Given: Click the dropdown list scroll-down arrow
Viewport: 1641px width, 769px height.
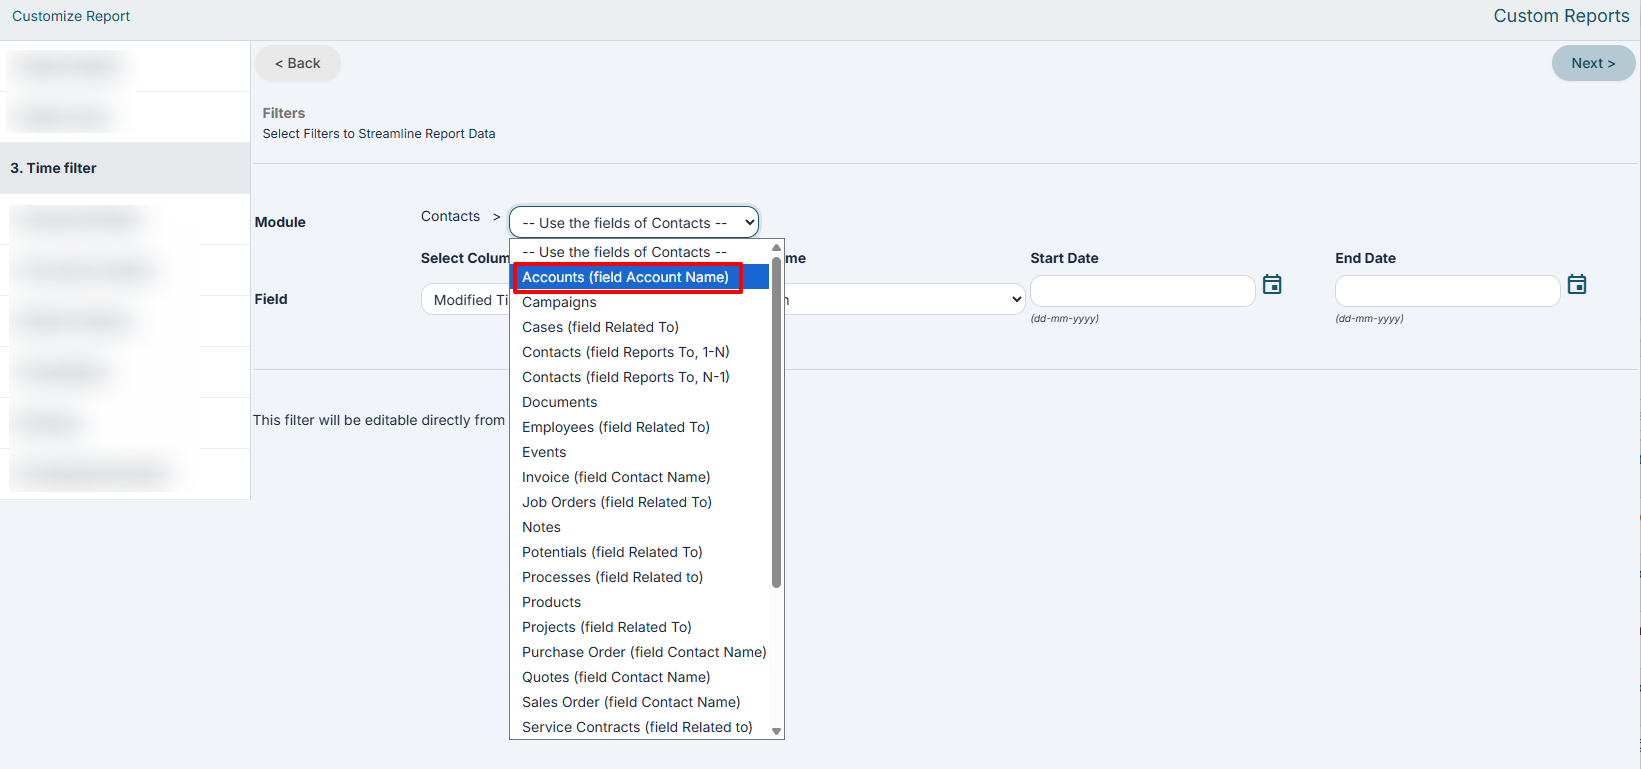Looking at the screenshot, I should 776,731.
